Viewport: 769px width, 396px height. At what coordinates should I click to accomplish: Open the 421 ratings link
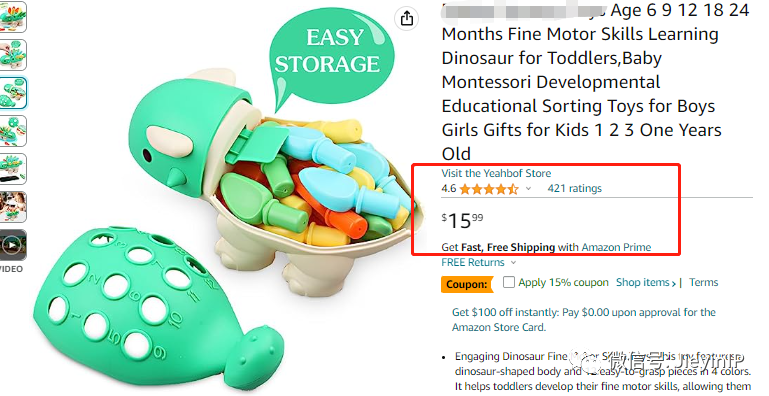pyautogui.click(x=574, y=188)
